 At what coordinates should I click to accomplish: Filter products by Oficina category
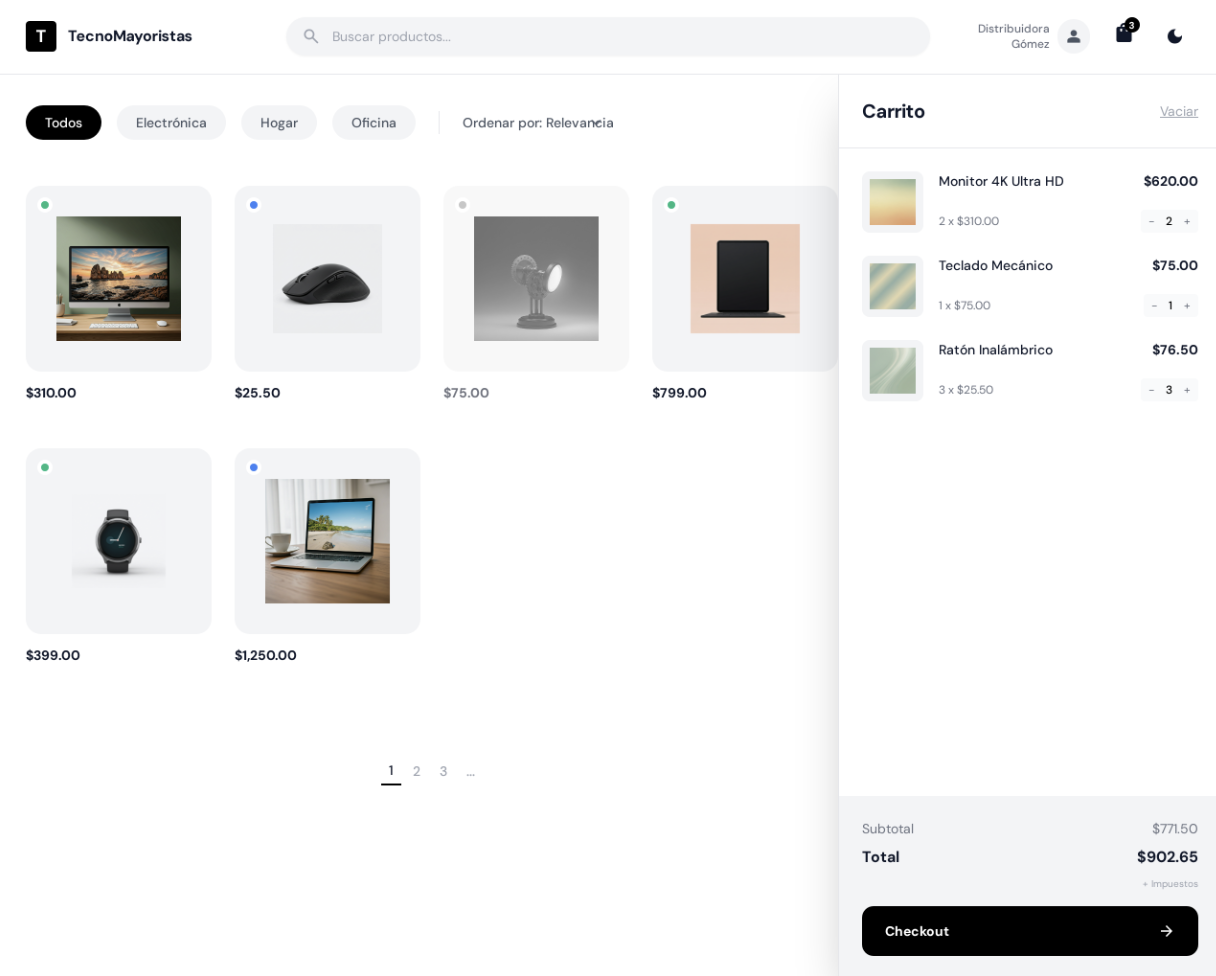tap(373, 123)
